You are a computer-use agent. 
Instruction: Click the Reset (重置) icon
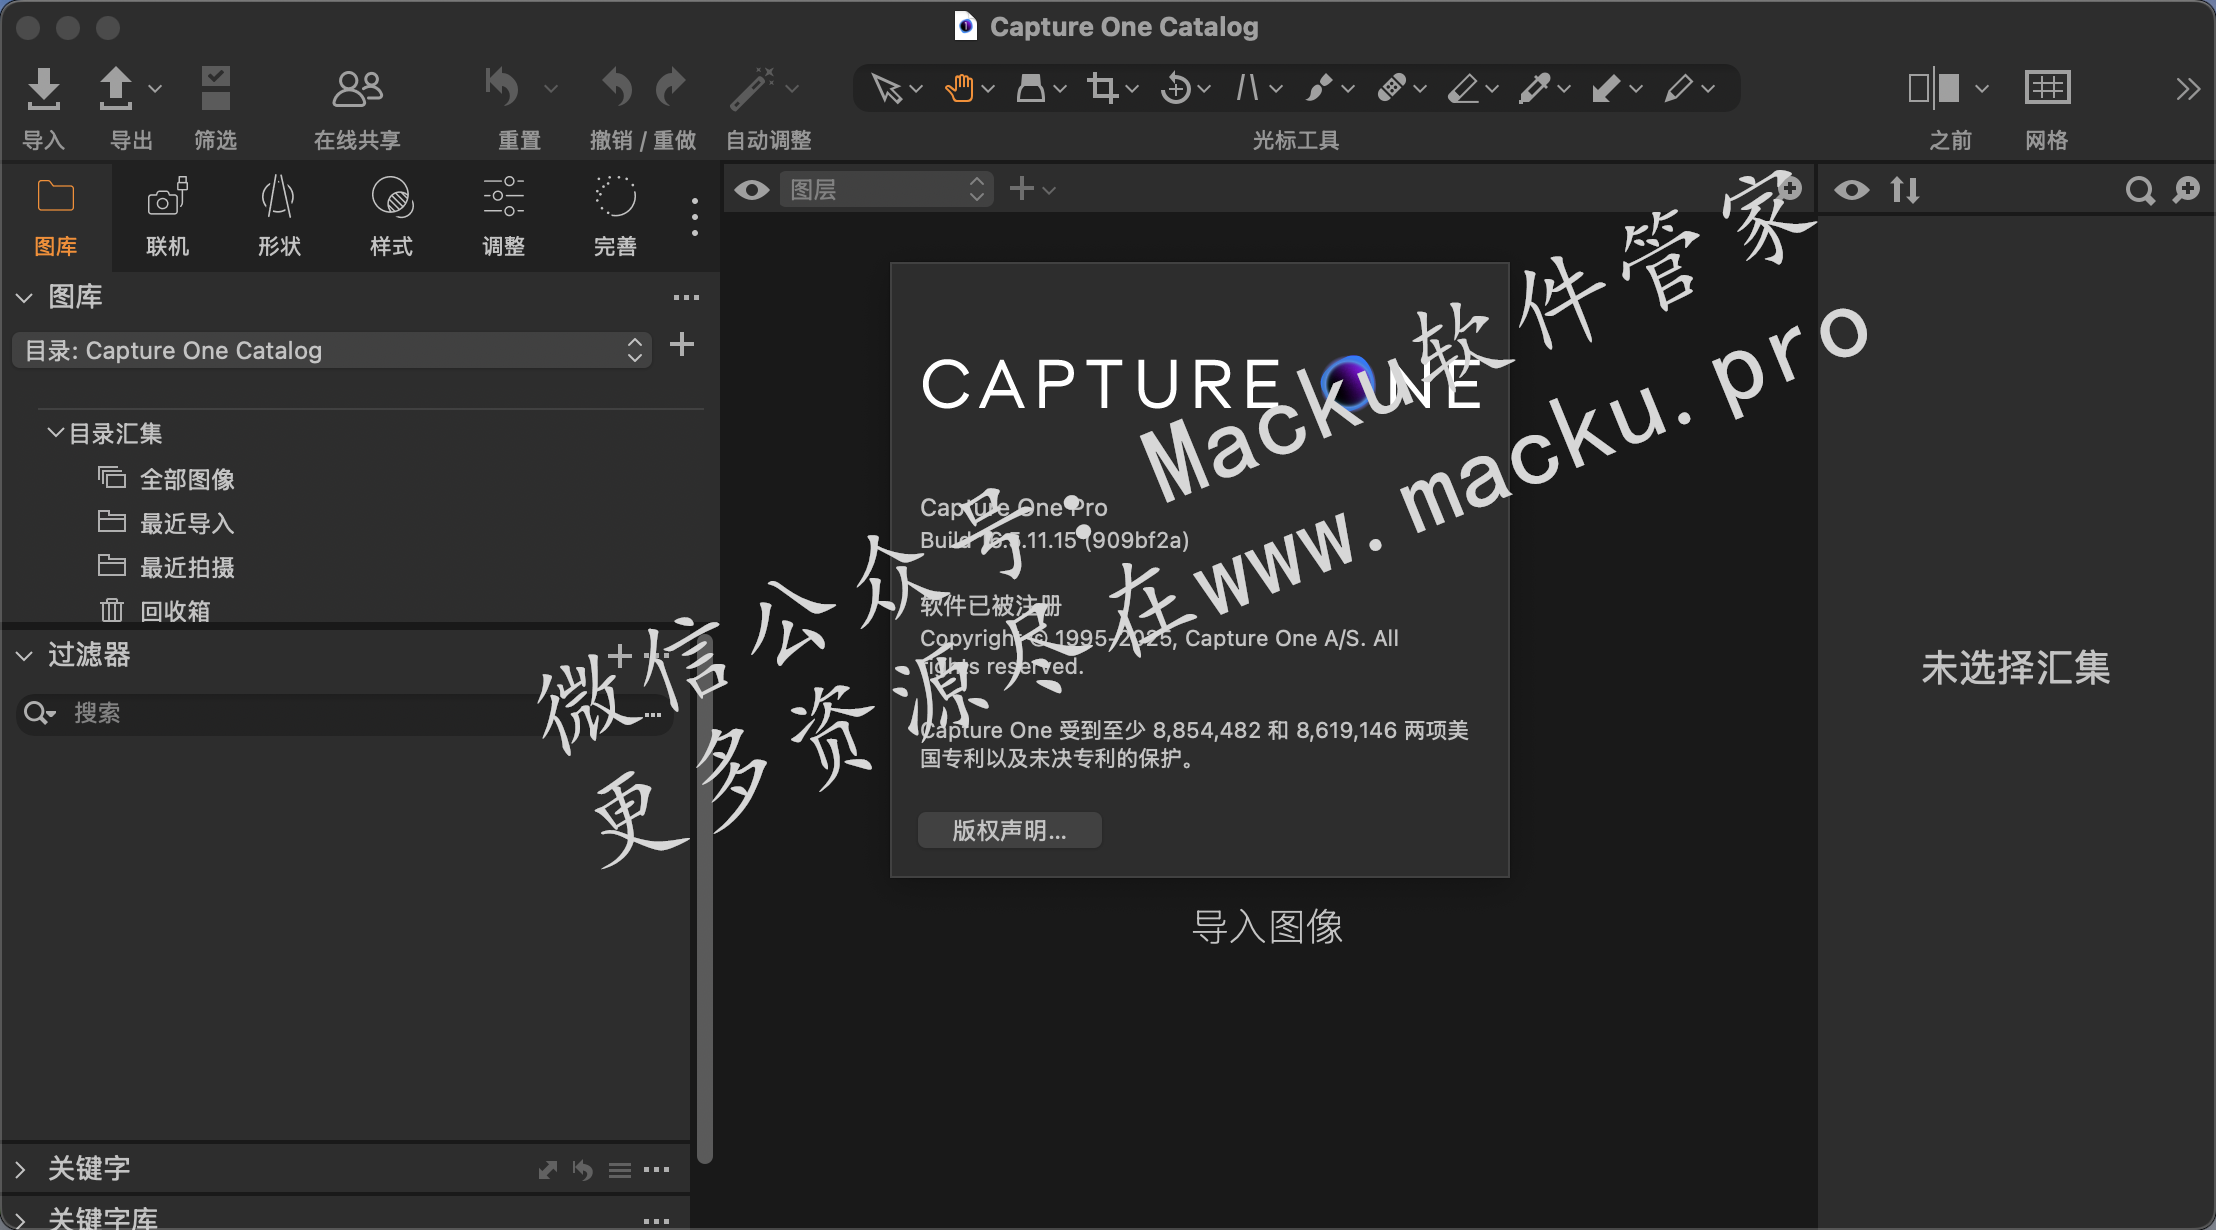tap(503, 88)
